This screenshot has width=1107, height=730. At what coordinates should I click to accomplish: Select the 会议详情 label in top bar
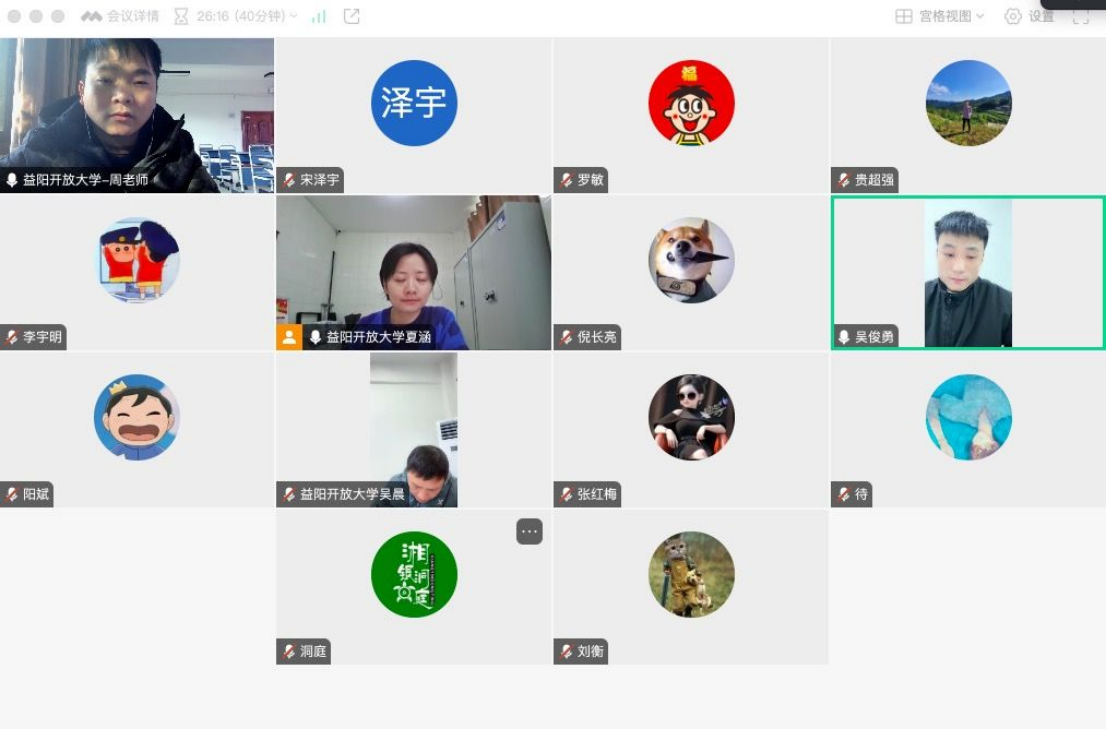(133, 16)
